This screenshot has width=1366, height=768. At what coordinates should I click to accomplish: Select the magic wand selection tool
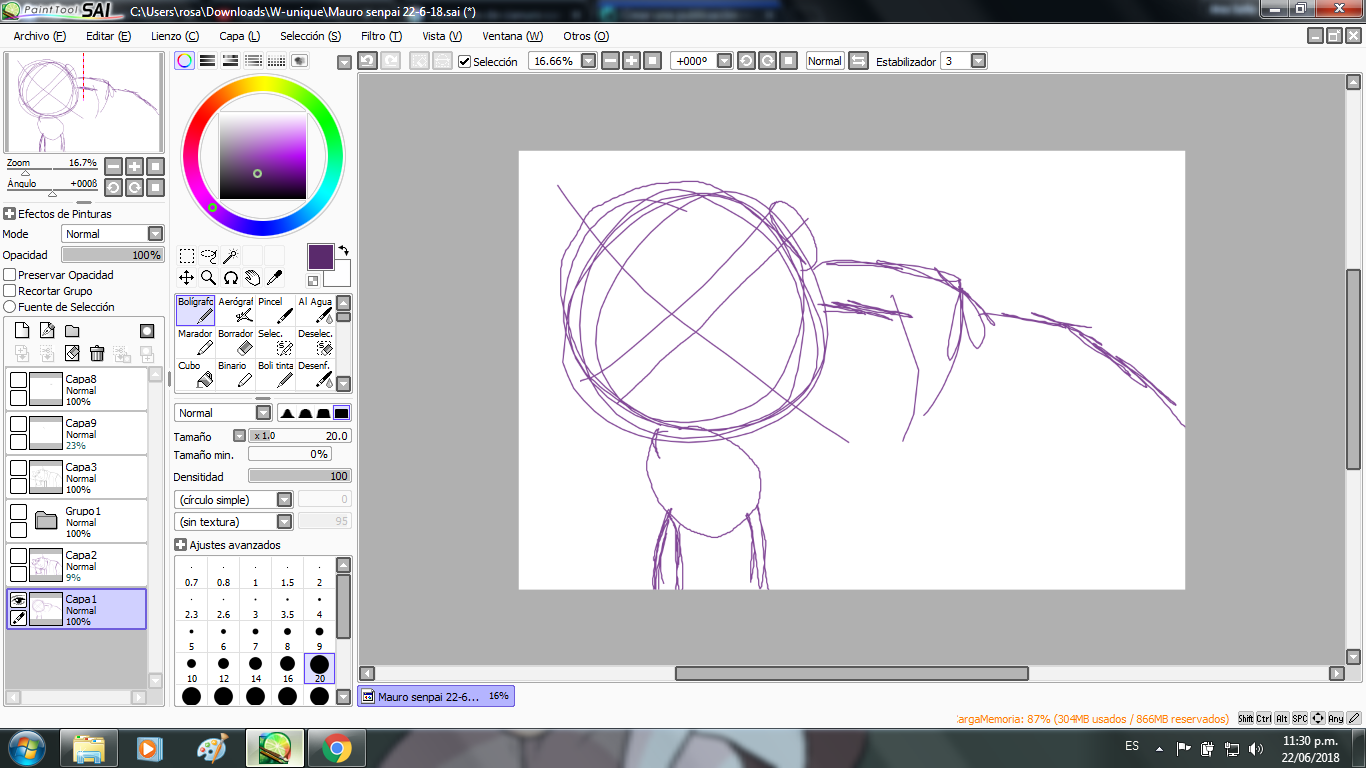pos(230,256)
